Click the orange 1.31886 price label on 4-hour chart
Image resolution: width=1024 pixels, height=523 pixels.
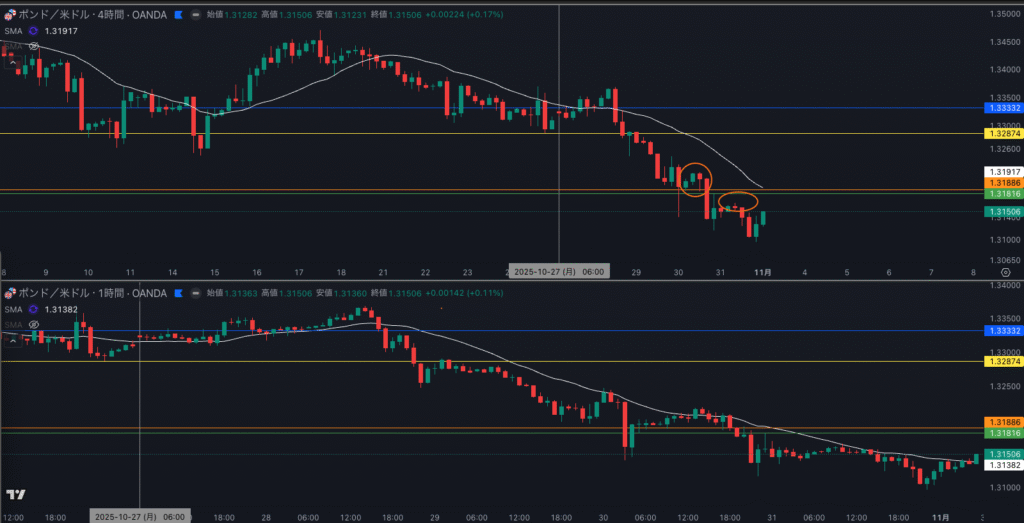pyautogui.click(x=1002, y=184)
